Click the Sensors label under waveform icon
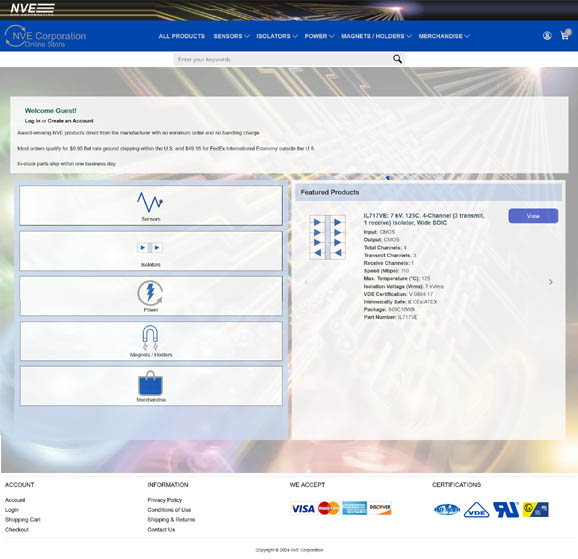 (x=151, y=219)
